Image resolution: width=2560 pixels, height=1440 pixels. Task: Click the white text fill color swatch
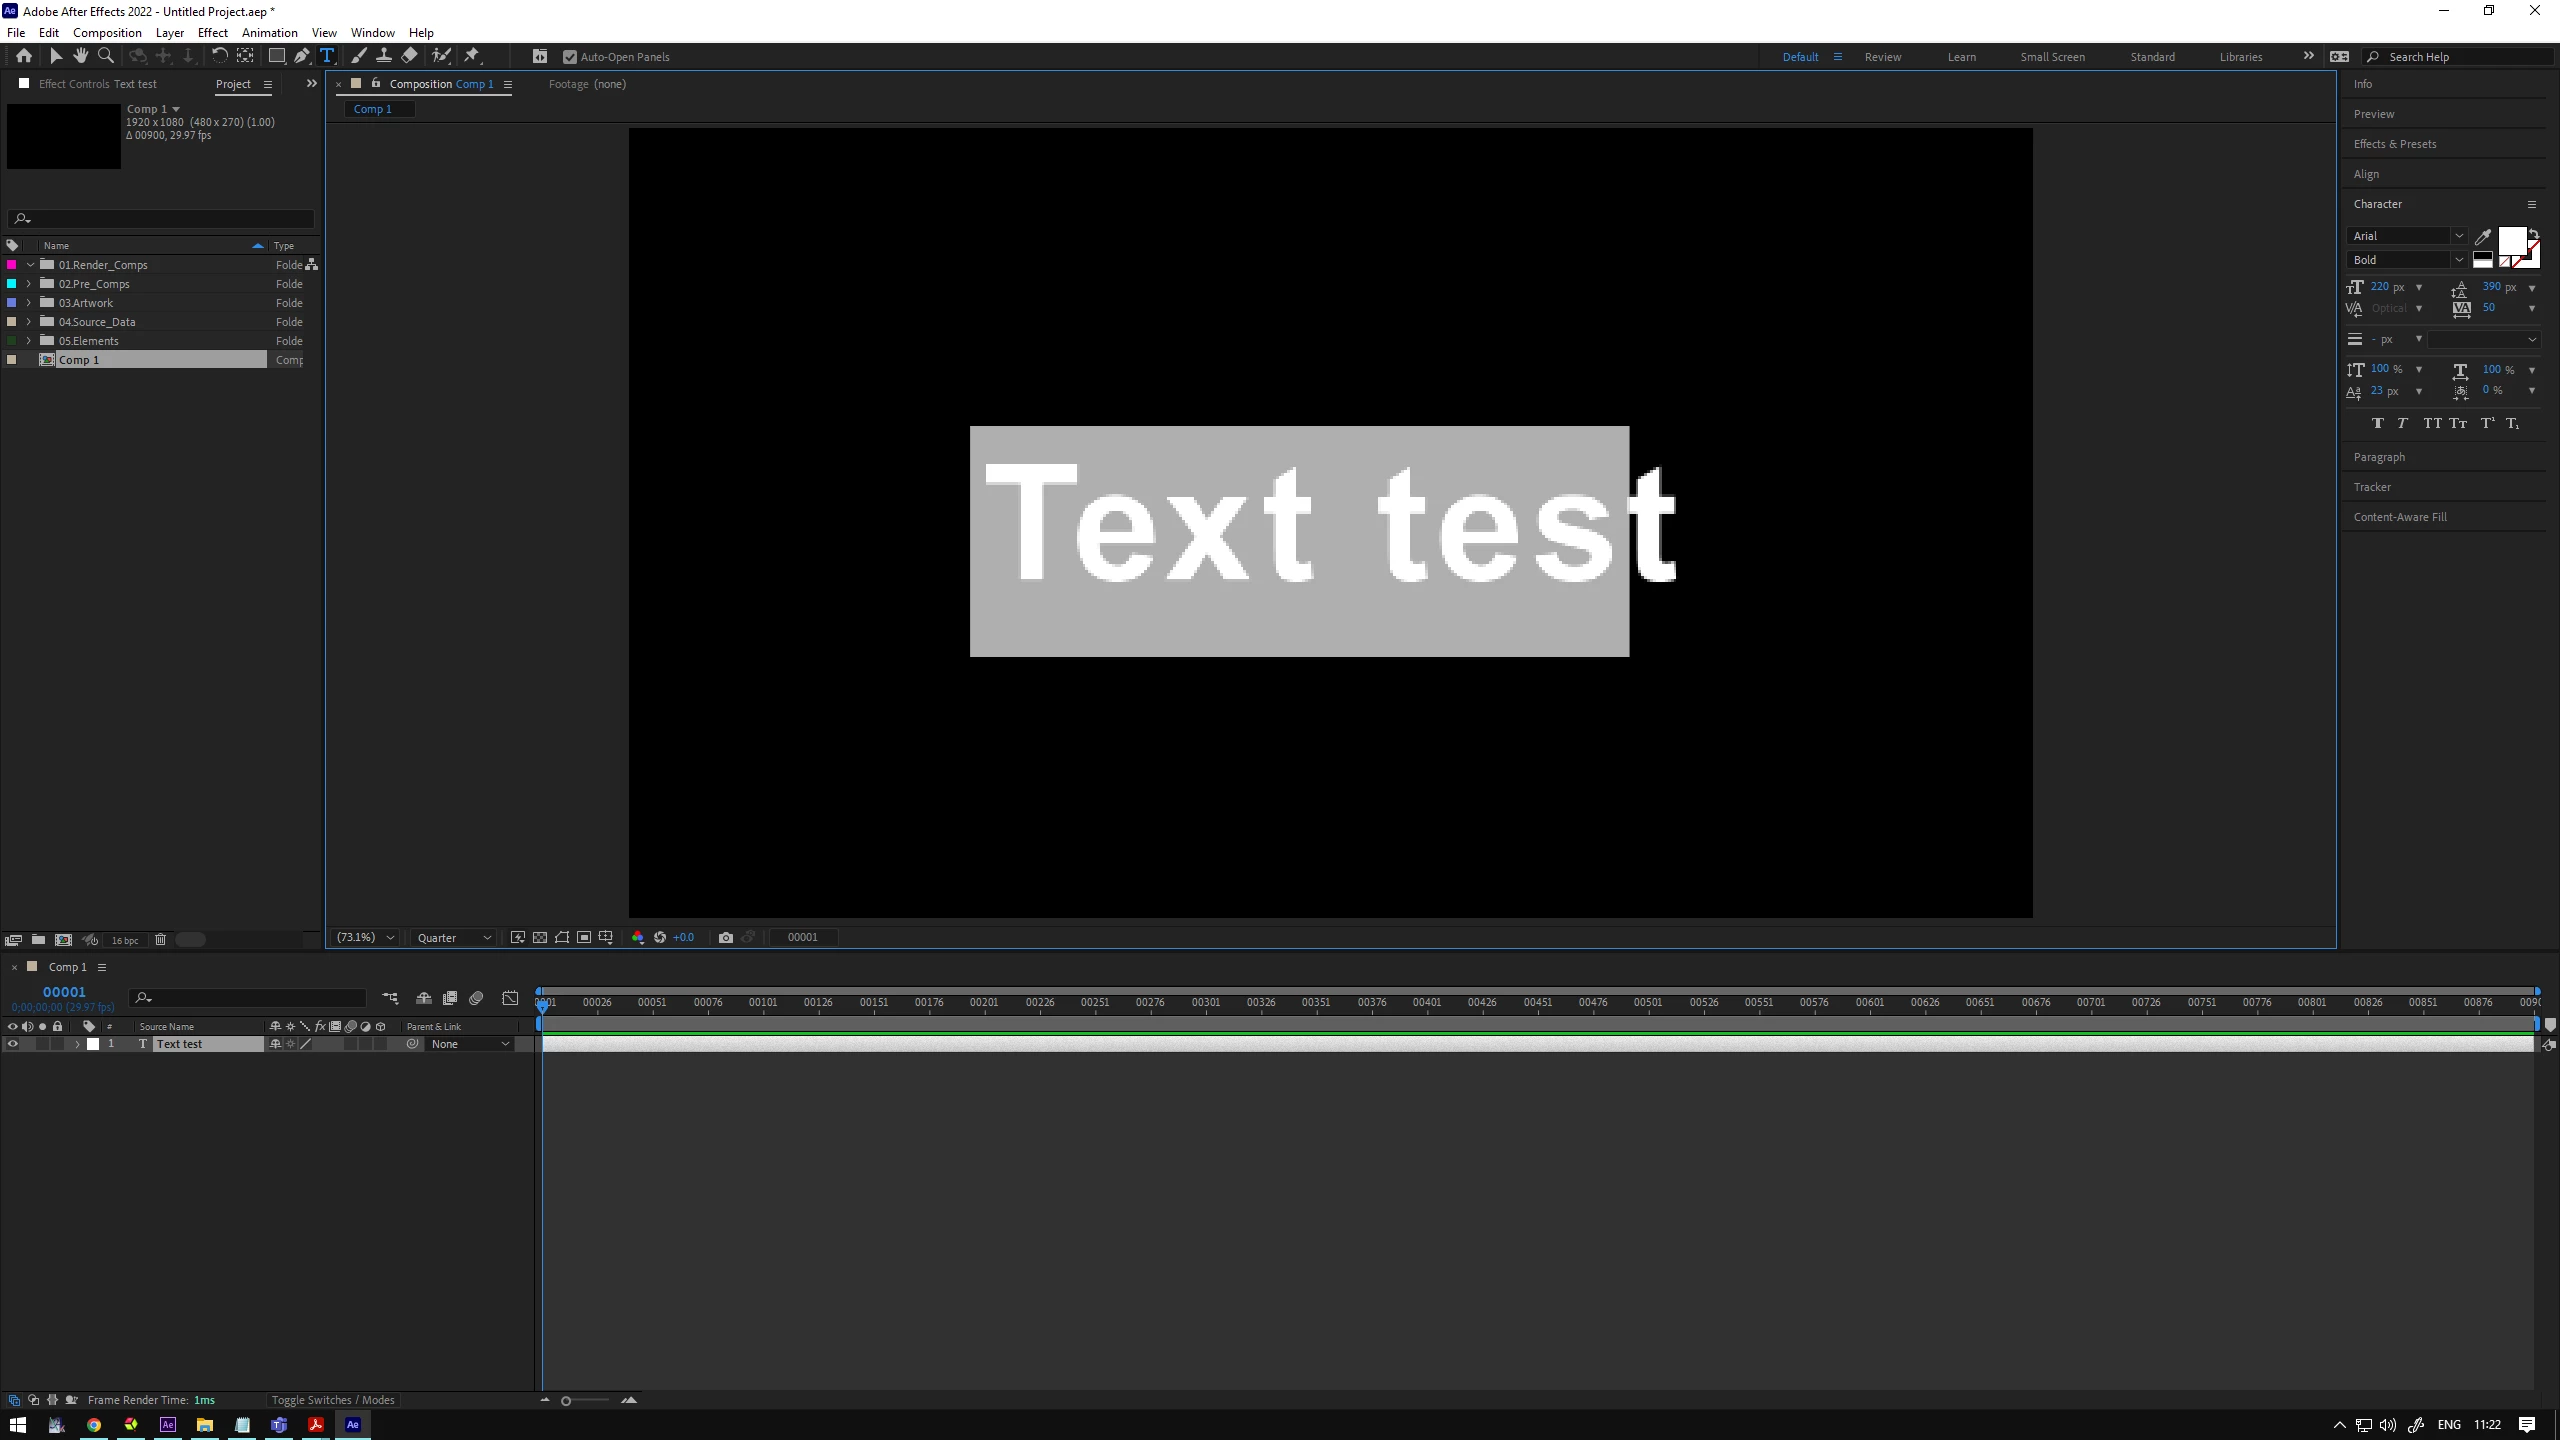click(2510, 240)
